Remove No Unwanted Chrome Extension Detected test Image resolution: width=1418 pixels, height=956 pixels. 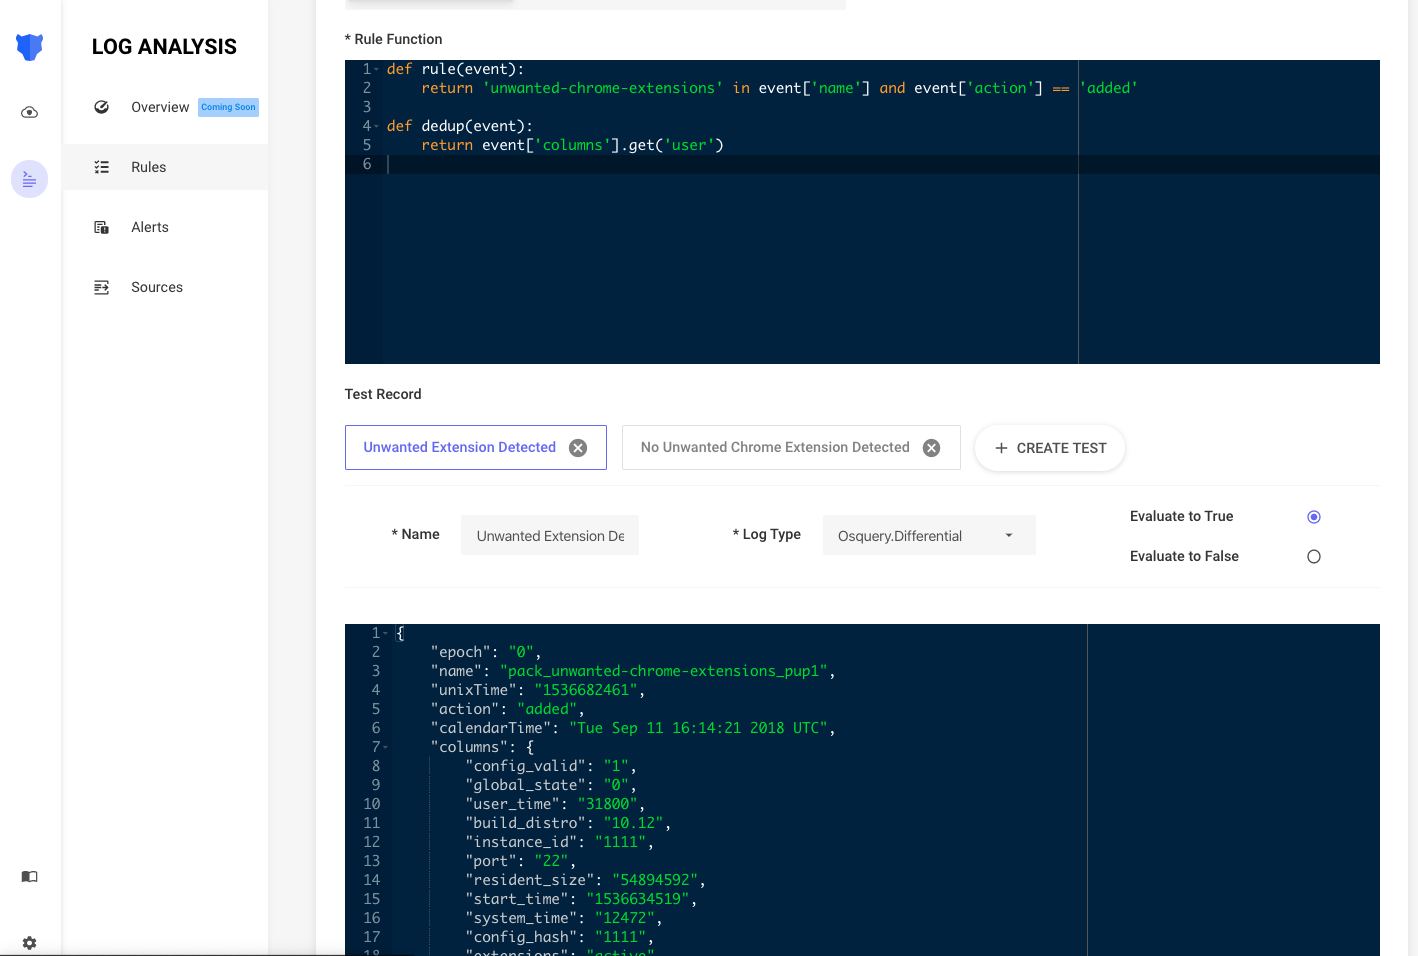(931, 448)
